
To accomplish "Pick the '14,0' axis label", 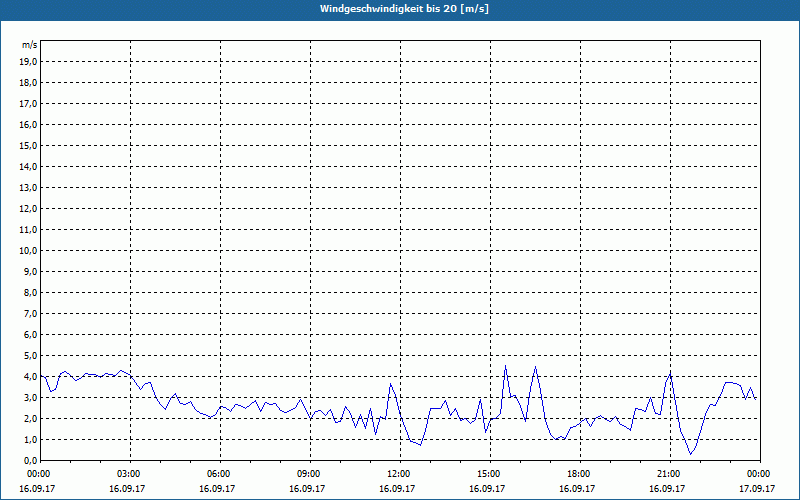I will click(x=28, y=167).
